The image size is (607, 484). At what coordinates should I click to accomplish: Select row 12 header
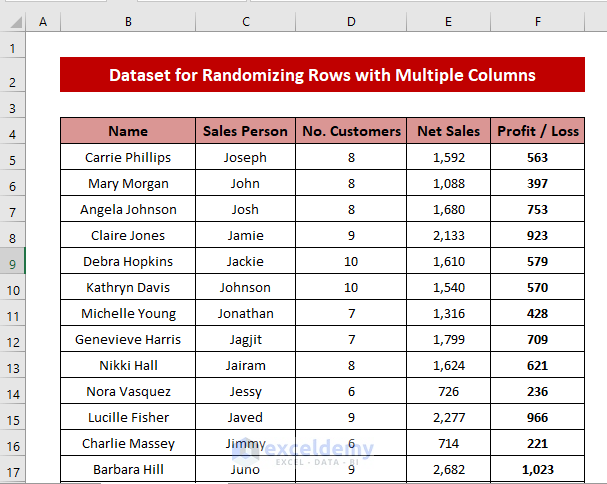tap(12, 339)
